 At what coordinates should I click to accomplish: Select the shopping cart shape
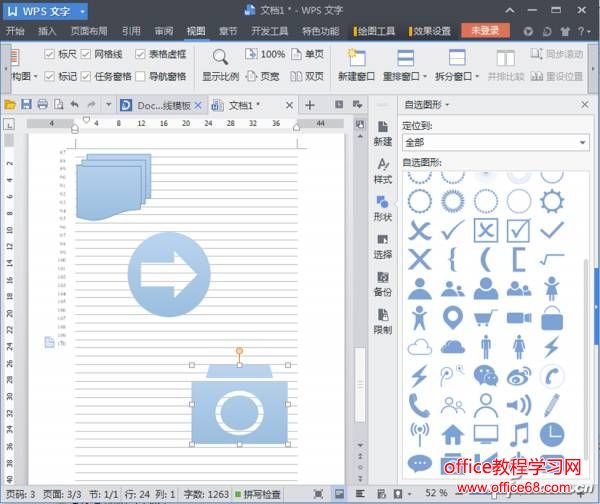tap(486, 318)
